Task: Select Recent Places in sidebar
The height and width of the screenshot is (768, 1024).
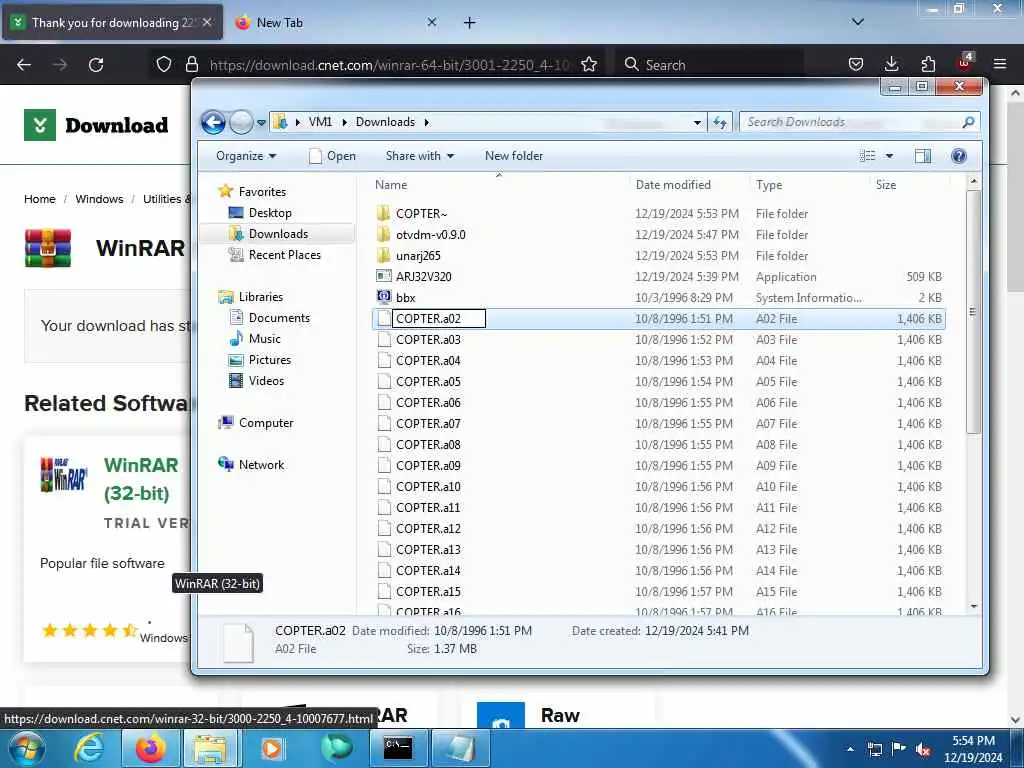Action: [284, 255]
